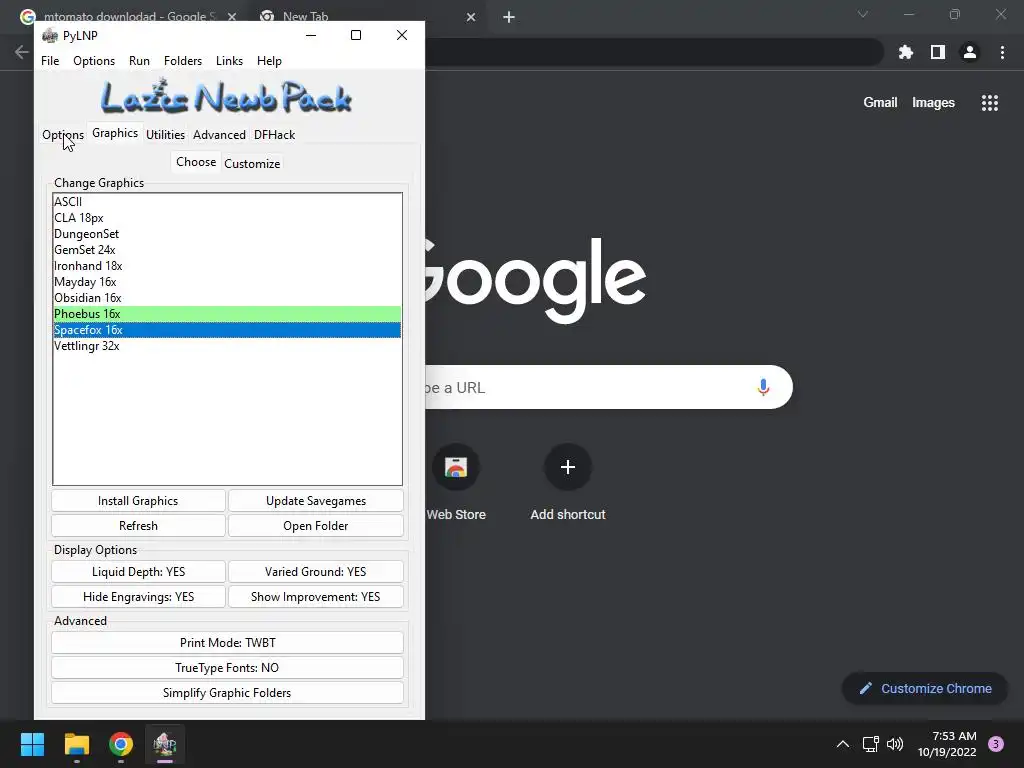The height and width of the screenshot is (768, 1024).
Task: Click Simplify Graphic Folders button
Action: pos(227,693)
